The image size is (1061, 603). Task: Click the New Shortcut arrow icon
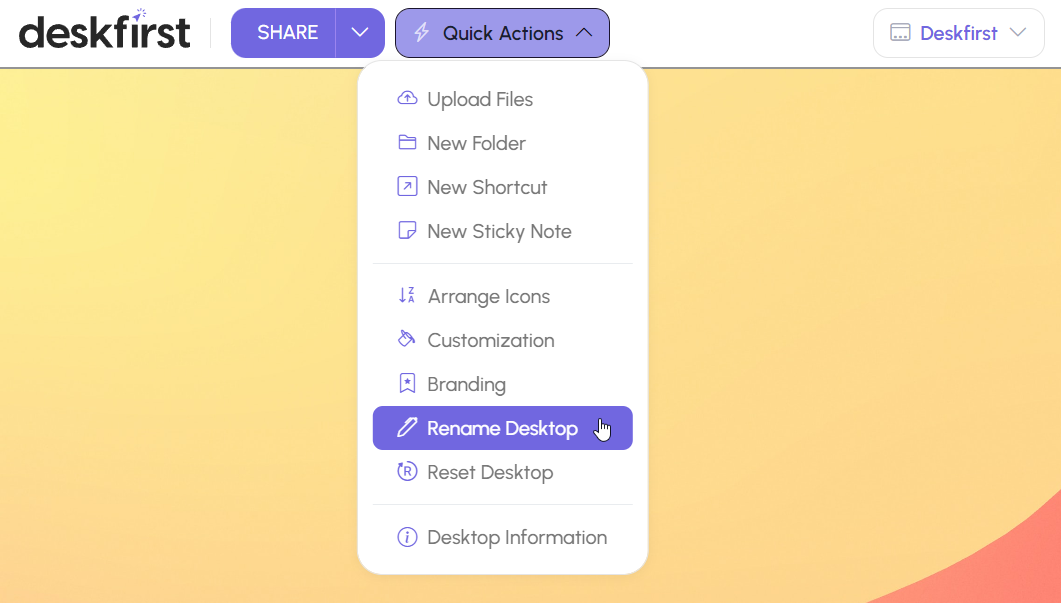coord(407,187)
